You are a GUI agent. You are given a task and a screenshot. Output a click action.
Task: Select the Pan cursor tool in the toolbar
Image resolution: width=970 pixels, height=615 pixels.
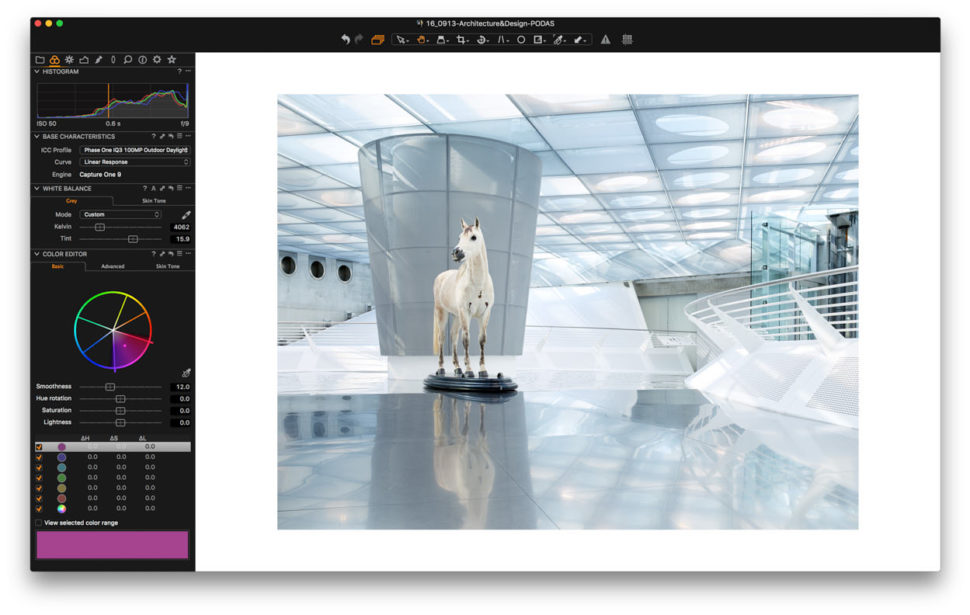coord(421,40)
